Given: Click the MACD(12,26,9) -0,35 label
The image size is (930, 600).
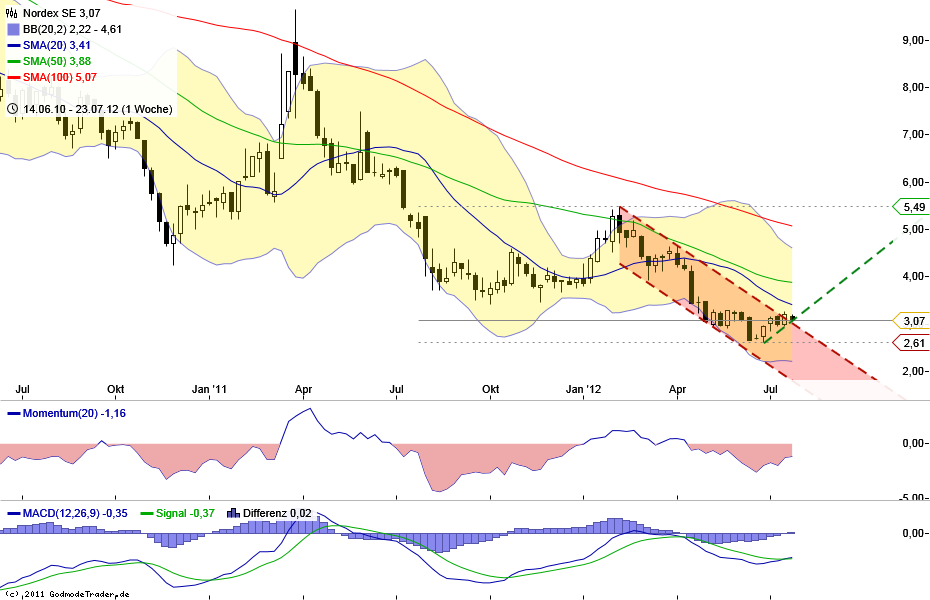Looking at the screenshot, I should point(75,513).
